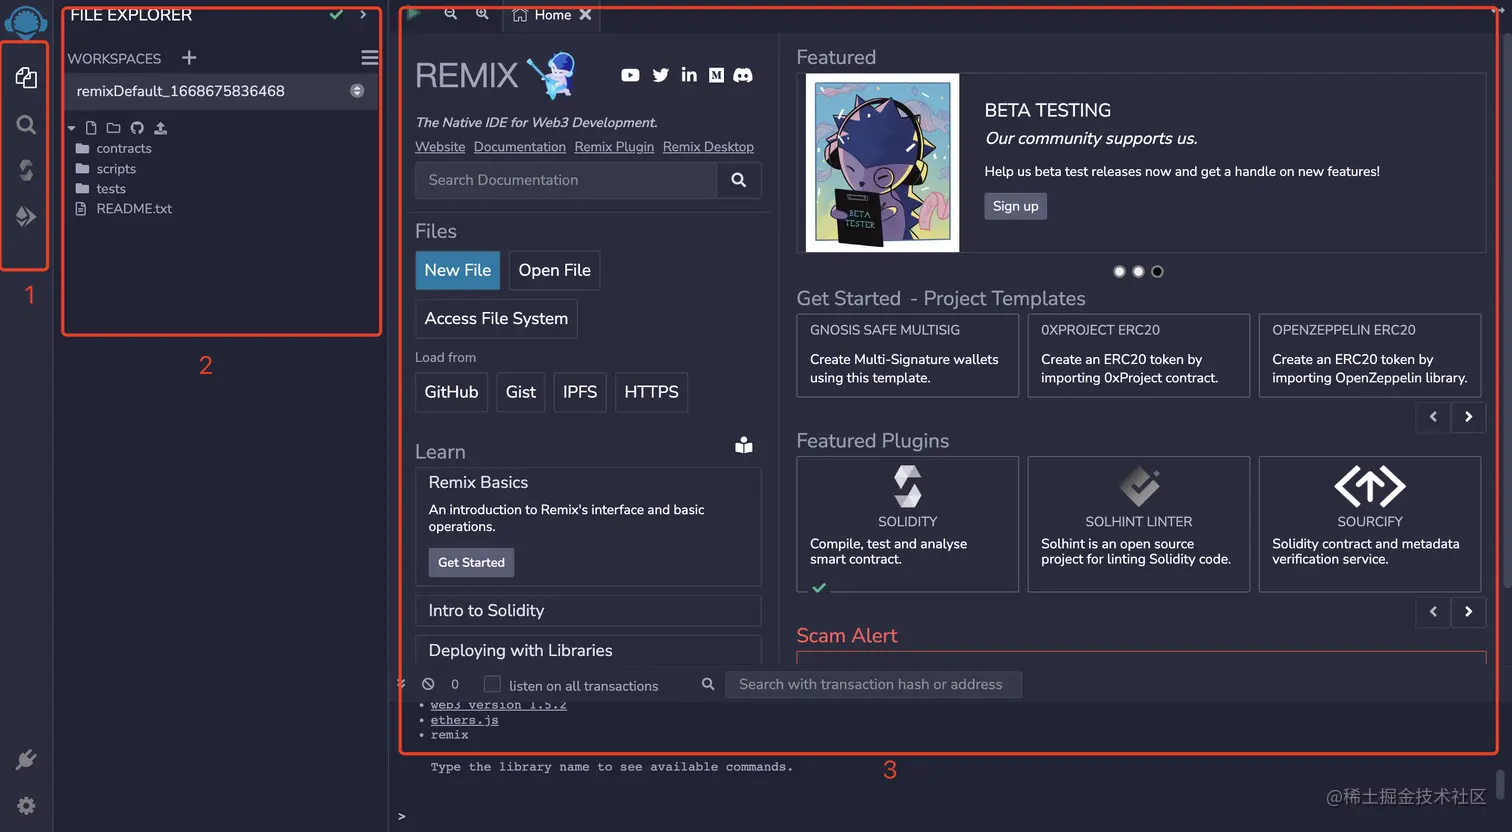Publish to GitHub gist icon
Image resolution: width=1512 pixels, height=832 pixels.
click(x=137, y=128)
